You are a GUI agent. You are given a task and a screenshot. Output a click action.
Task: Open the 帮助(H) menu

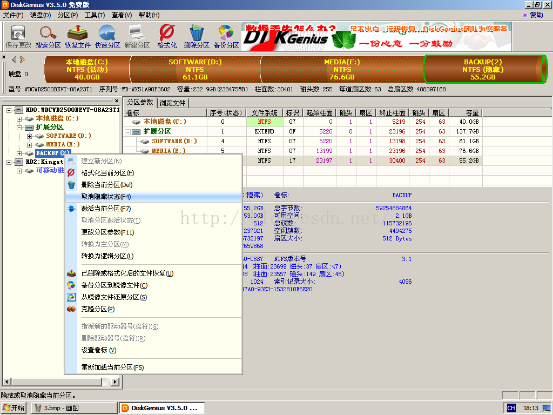149,15
